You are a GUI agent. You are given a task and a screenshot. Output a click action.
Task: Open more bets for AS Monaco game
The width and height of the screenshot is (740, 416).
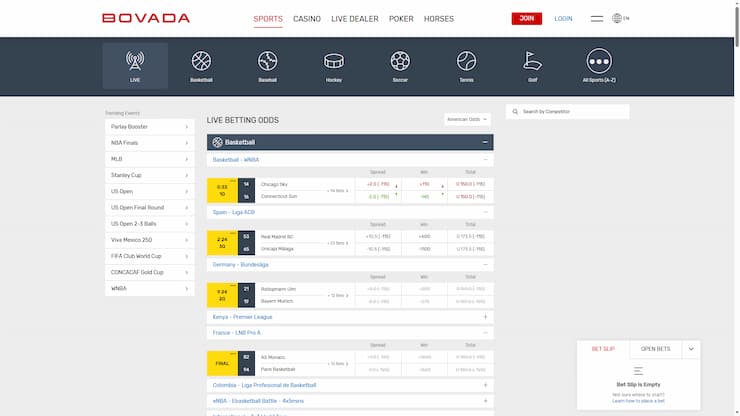pos(338,364)
